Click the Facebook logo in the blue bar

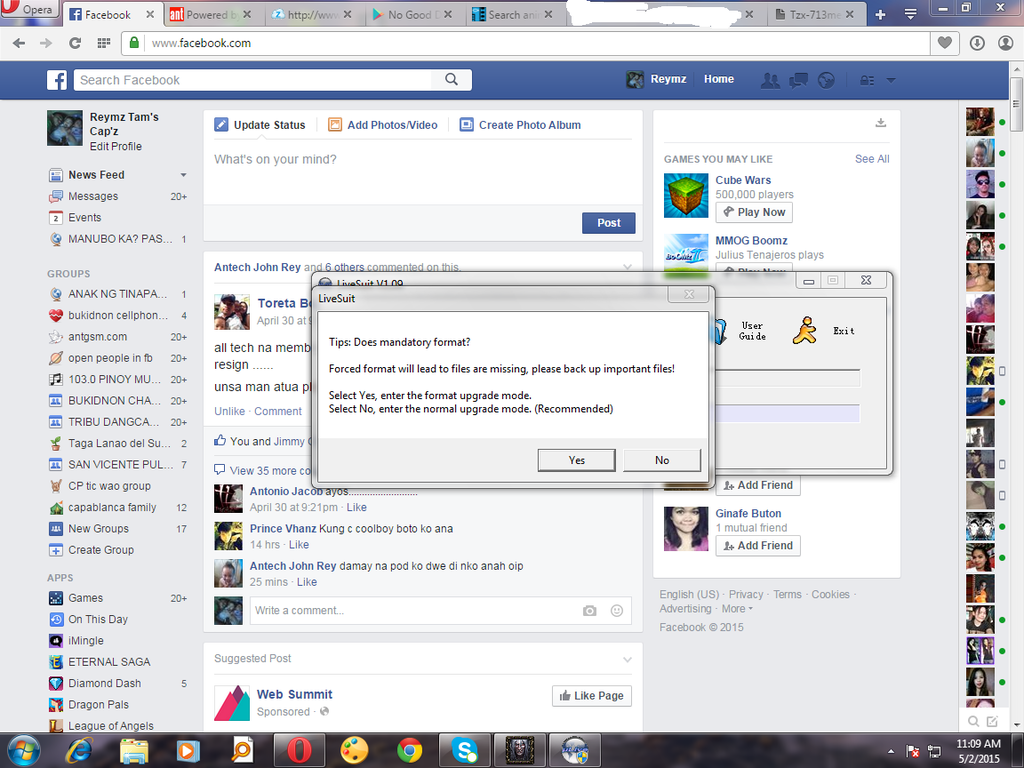tap(57, 80)
